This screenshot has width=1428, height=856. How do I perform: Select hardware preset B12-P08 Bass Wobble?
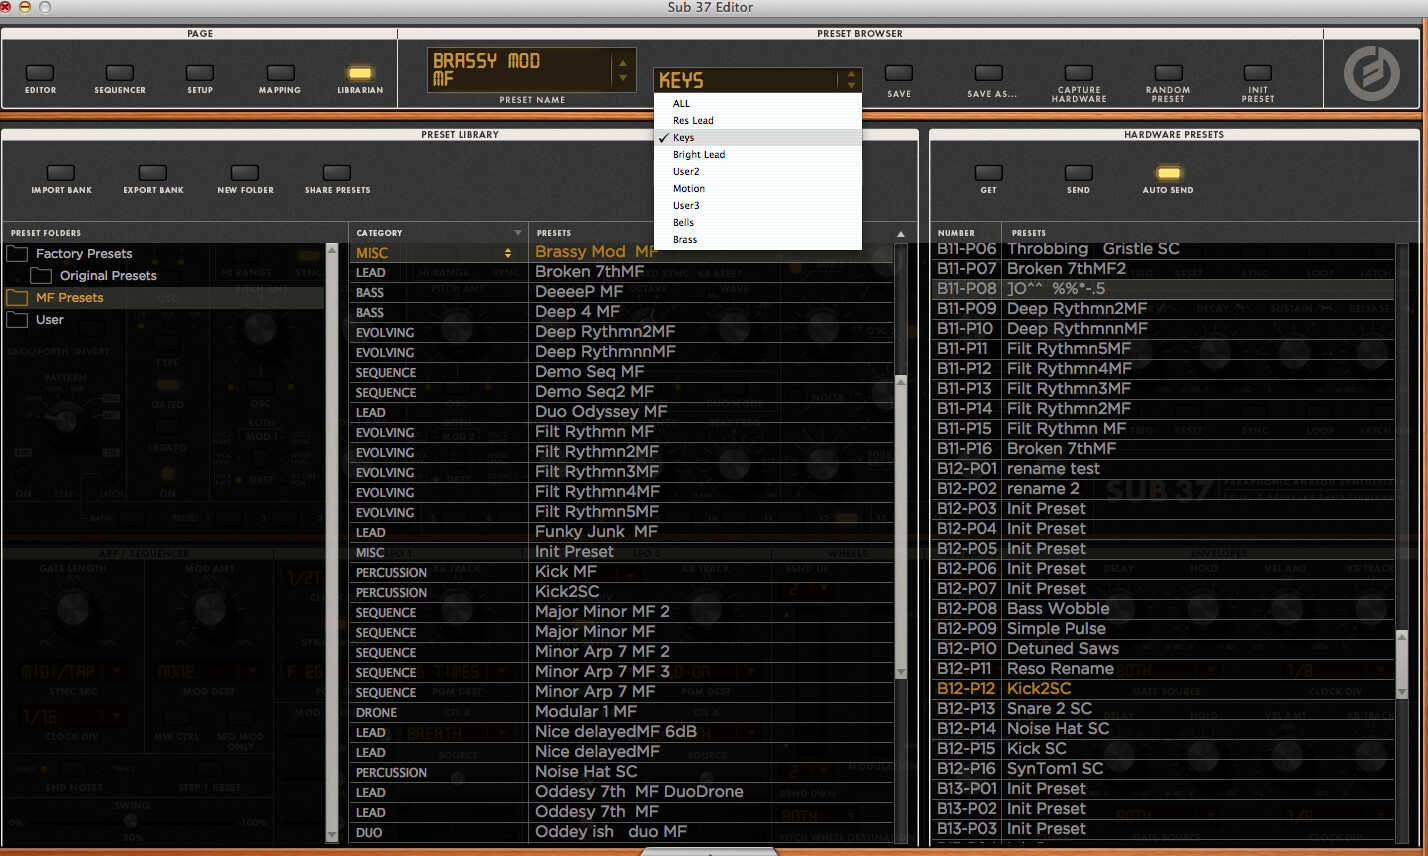(x=1163, y=609)
